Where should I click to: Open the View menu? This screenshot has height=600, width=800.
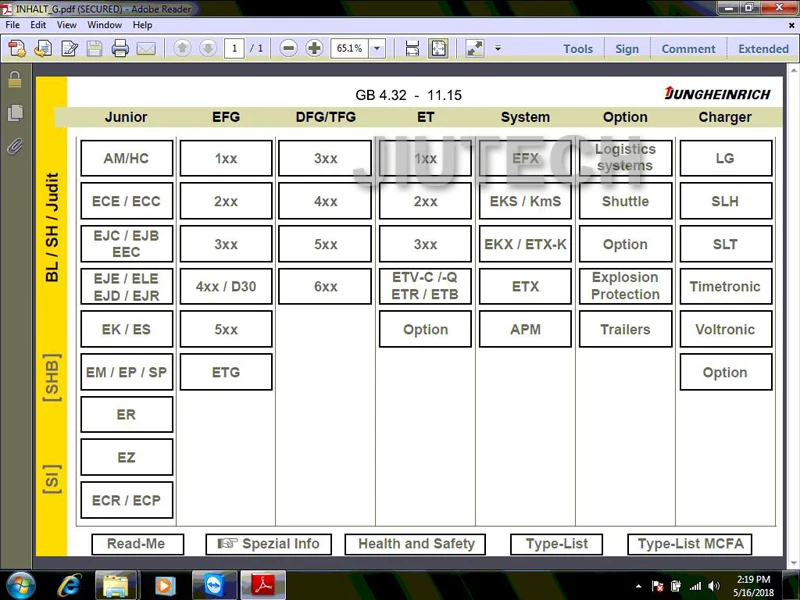tap(66, 24)
